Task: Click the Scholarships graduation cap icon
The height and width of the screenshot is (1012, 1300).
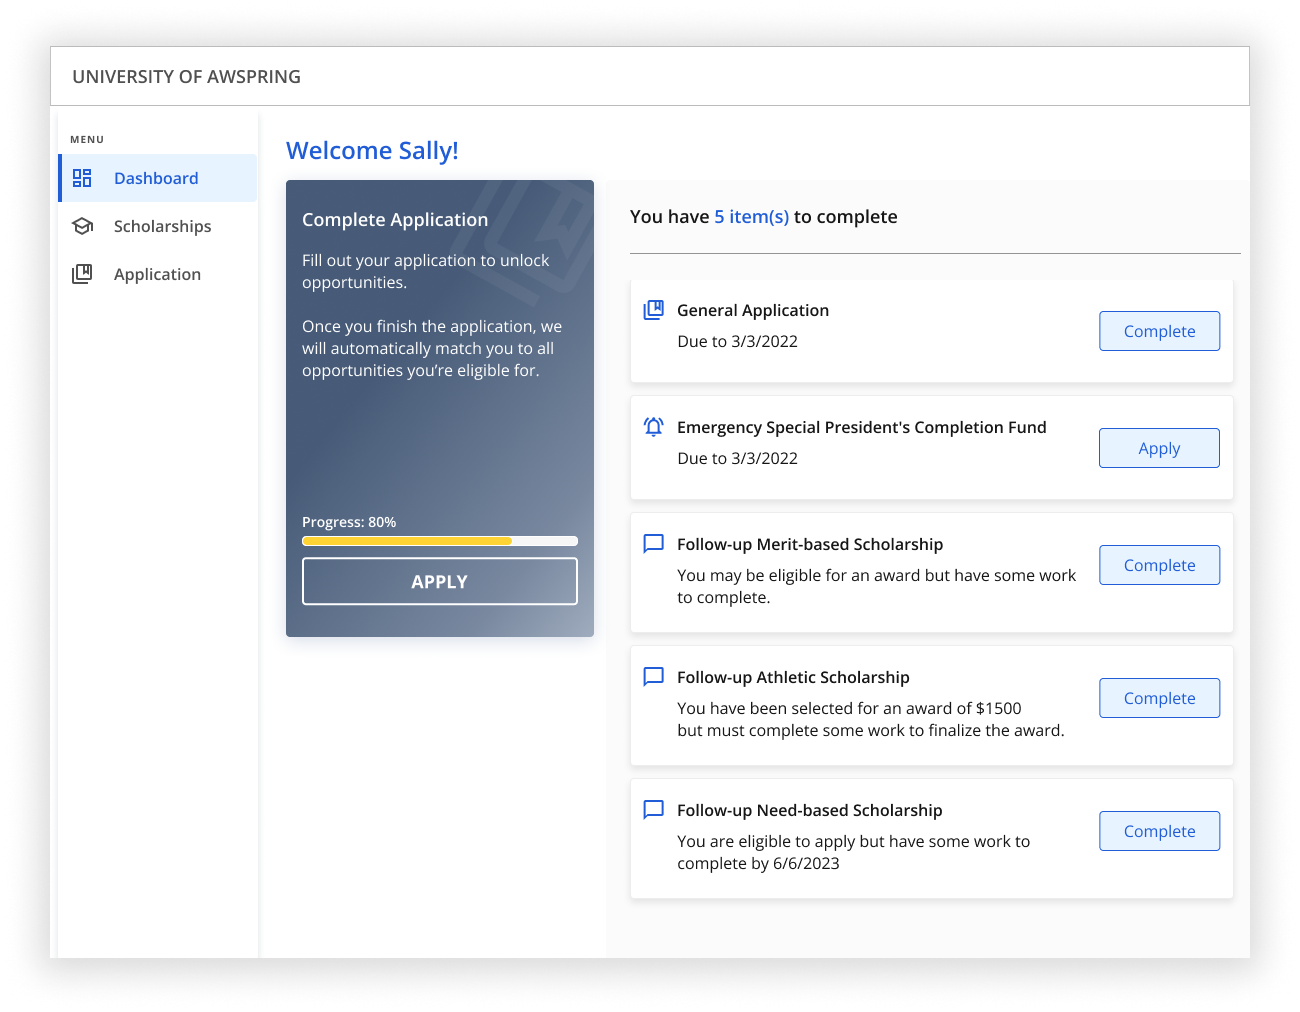Action: tap(83, 226)
